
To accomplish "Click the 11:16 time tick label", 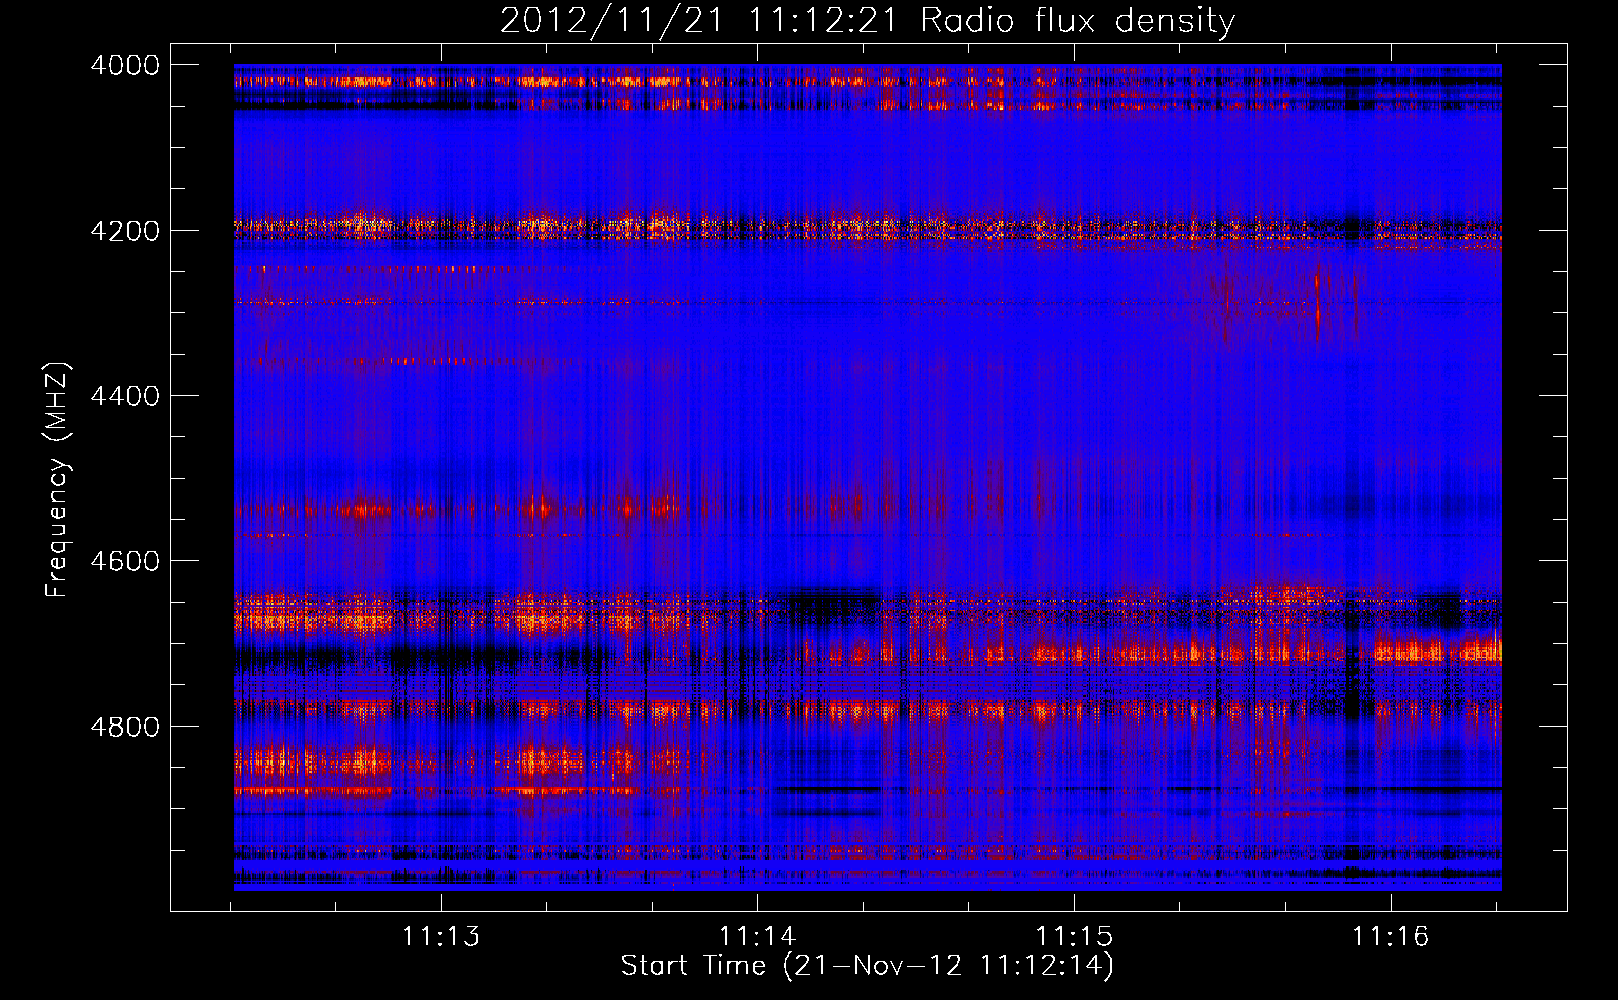I will (1391, 936).
